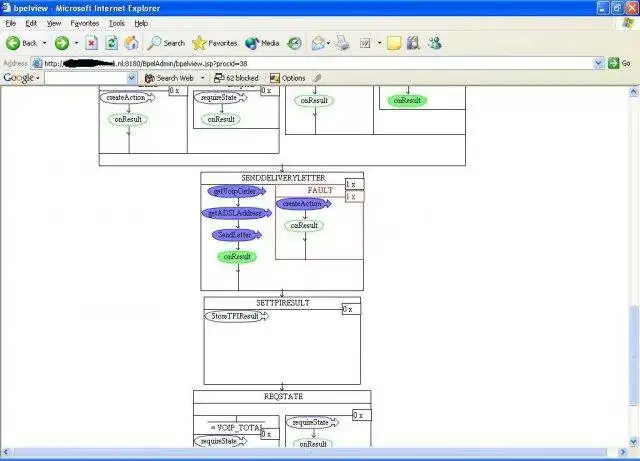Open the Edit icon dropdown arrow

379,43
